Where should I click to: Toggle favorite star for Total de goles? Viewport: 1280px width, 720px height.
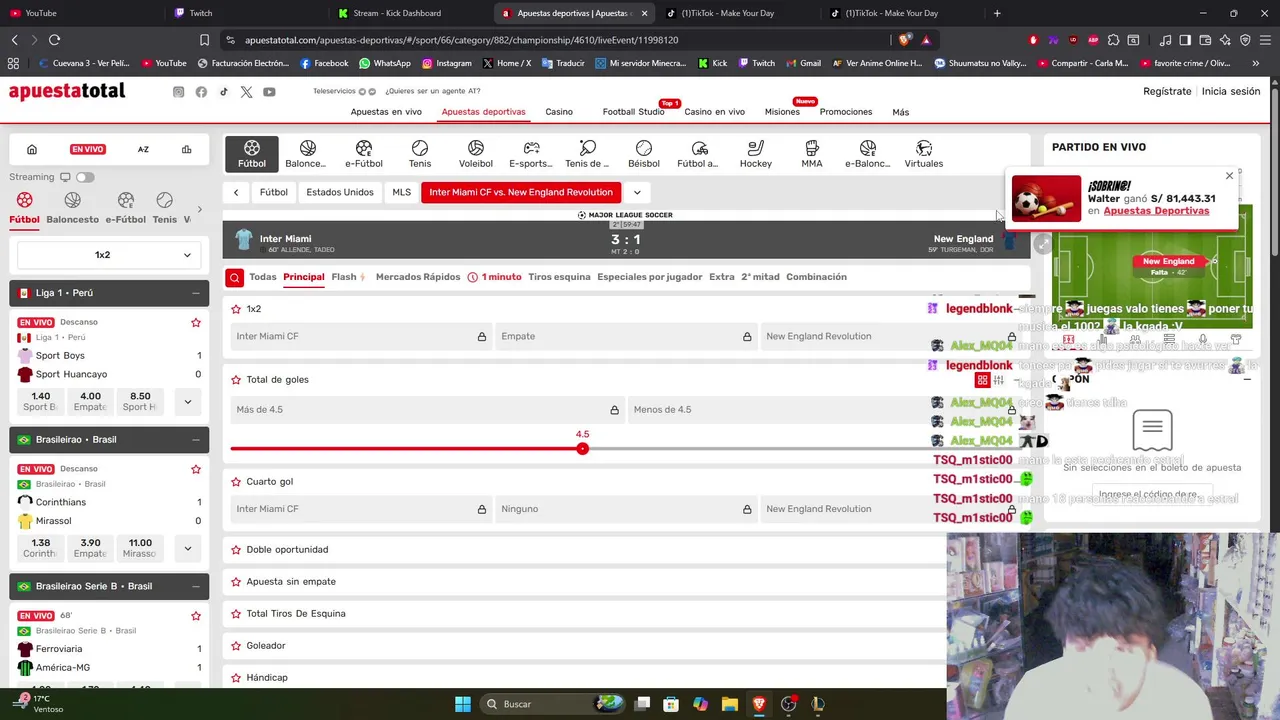tap(236, 380)
